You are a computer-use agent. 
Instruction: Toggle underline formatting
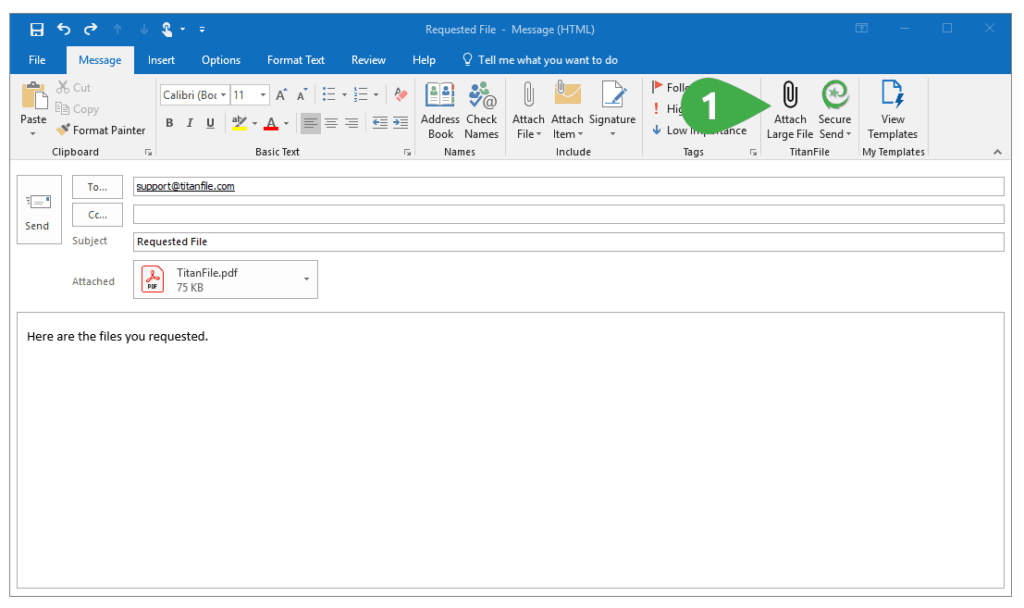[210, 123]
